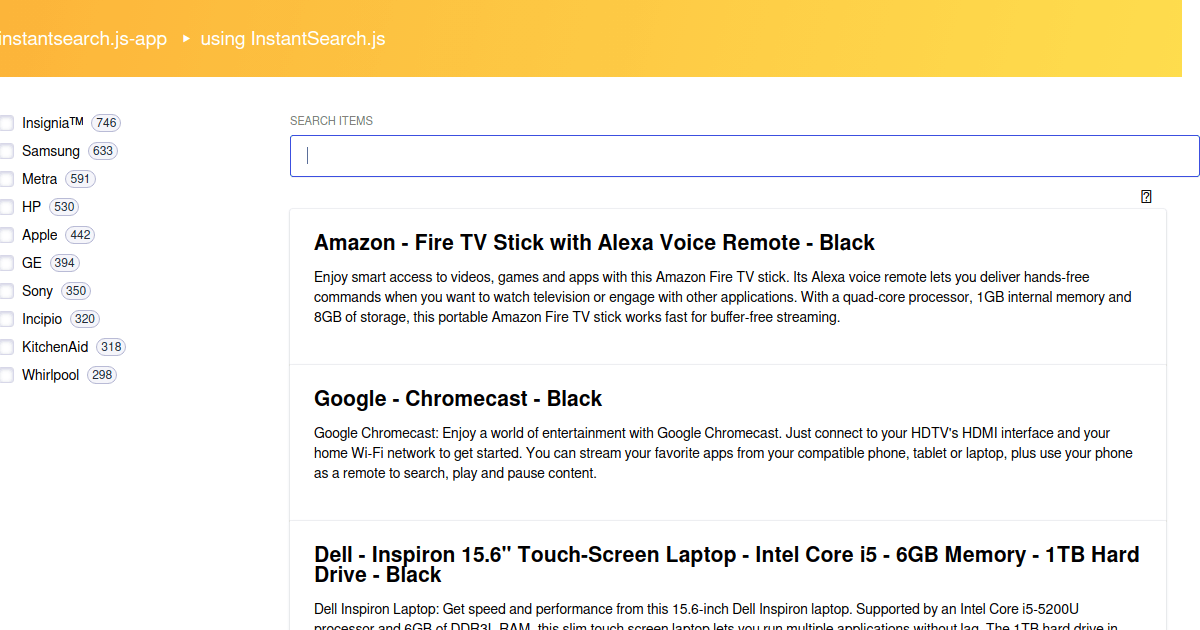Enable the InsigniaTM brand filter
The width and height of the screenshot is (1200, 630).
[6, 122]
